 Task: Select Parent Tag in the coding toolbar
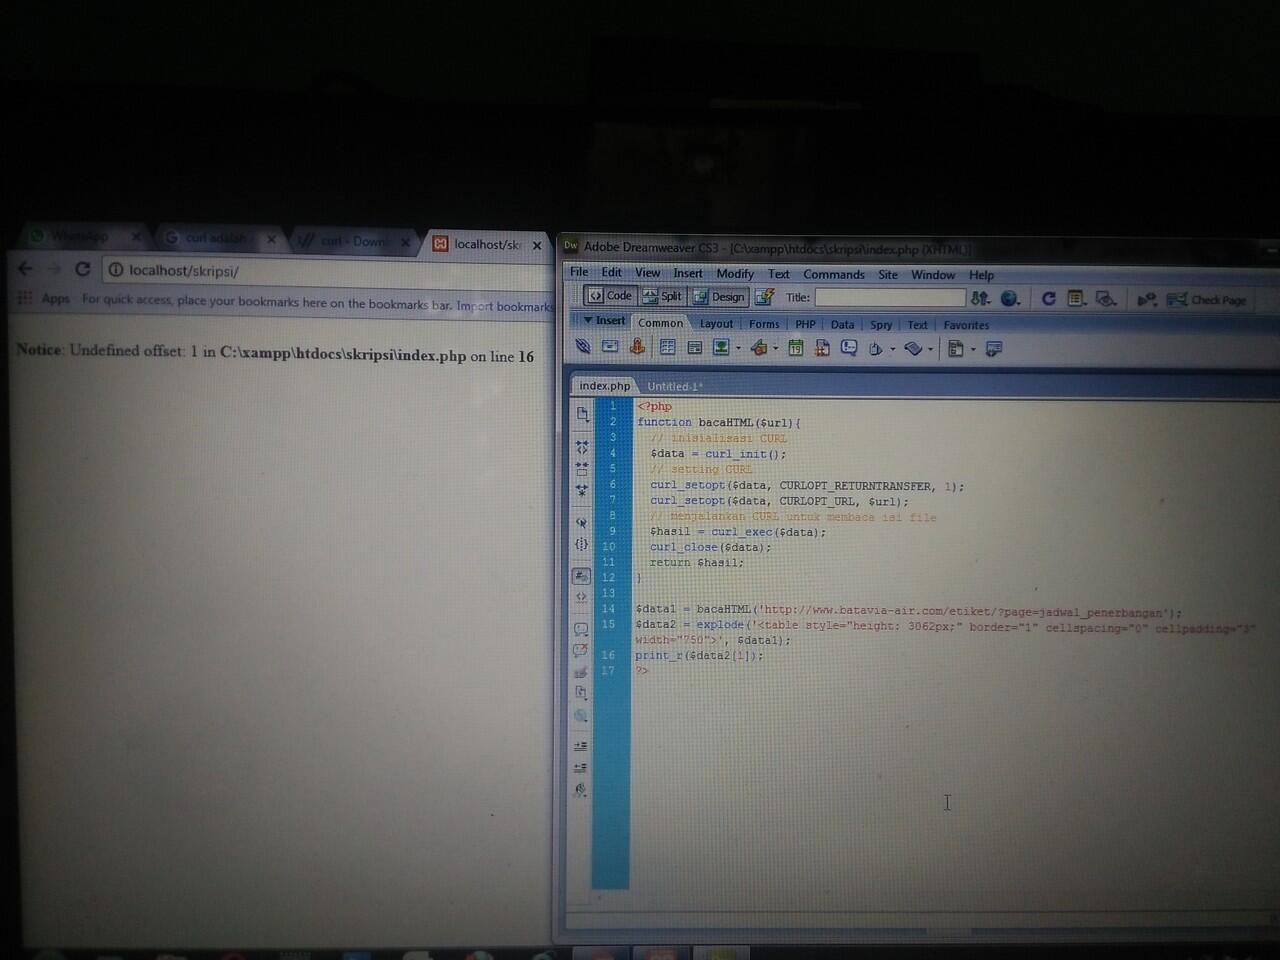582,522
